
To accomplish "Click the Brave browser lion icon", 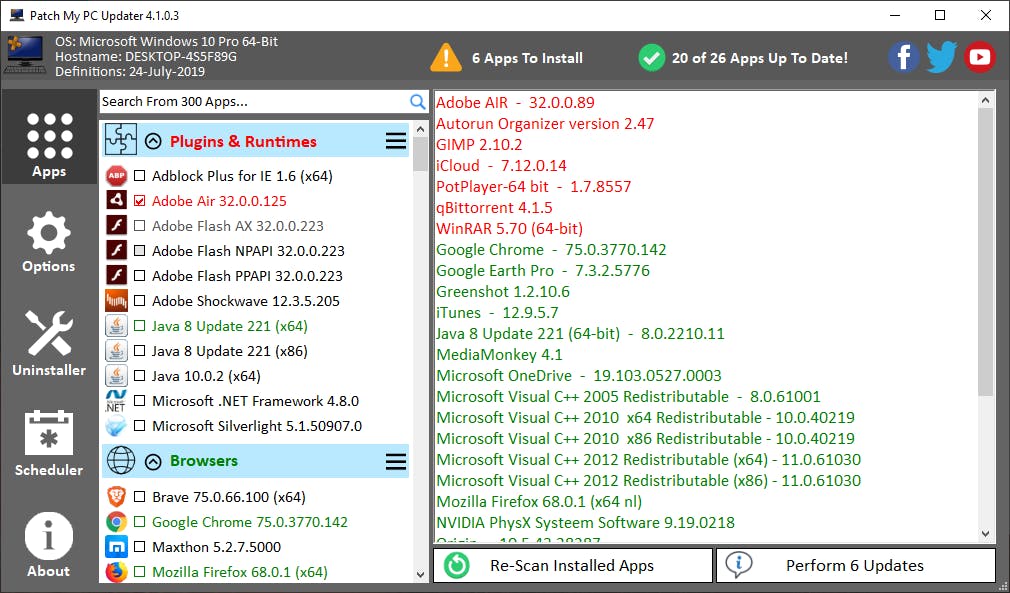I will click(x=117, y=497).
